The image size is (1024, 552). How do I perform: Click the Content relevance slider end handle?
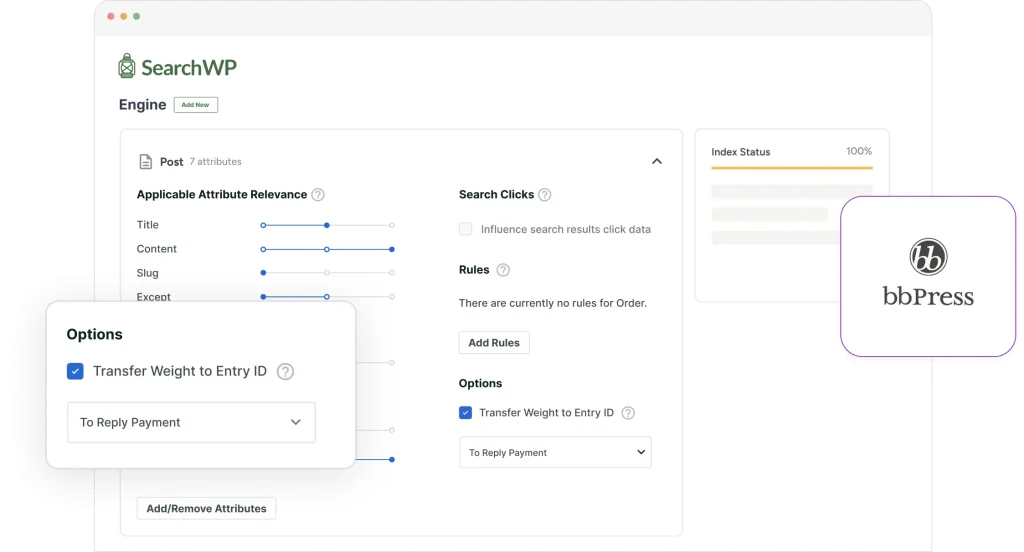tap(392, 250)
